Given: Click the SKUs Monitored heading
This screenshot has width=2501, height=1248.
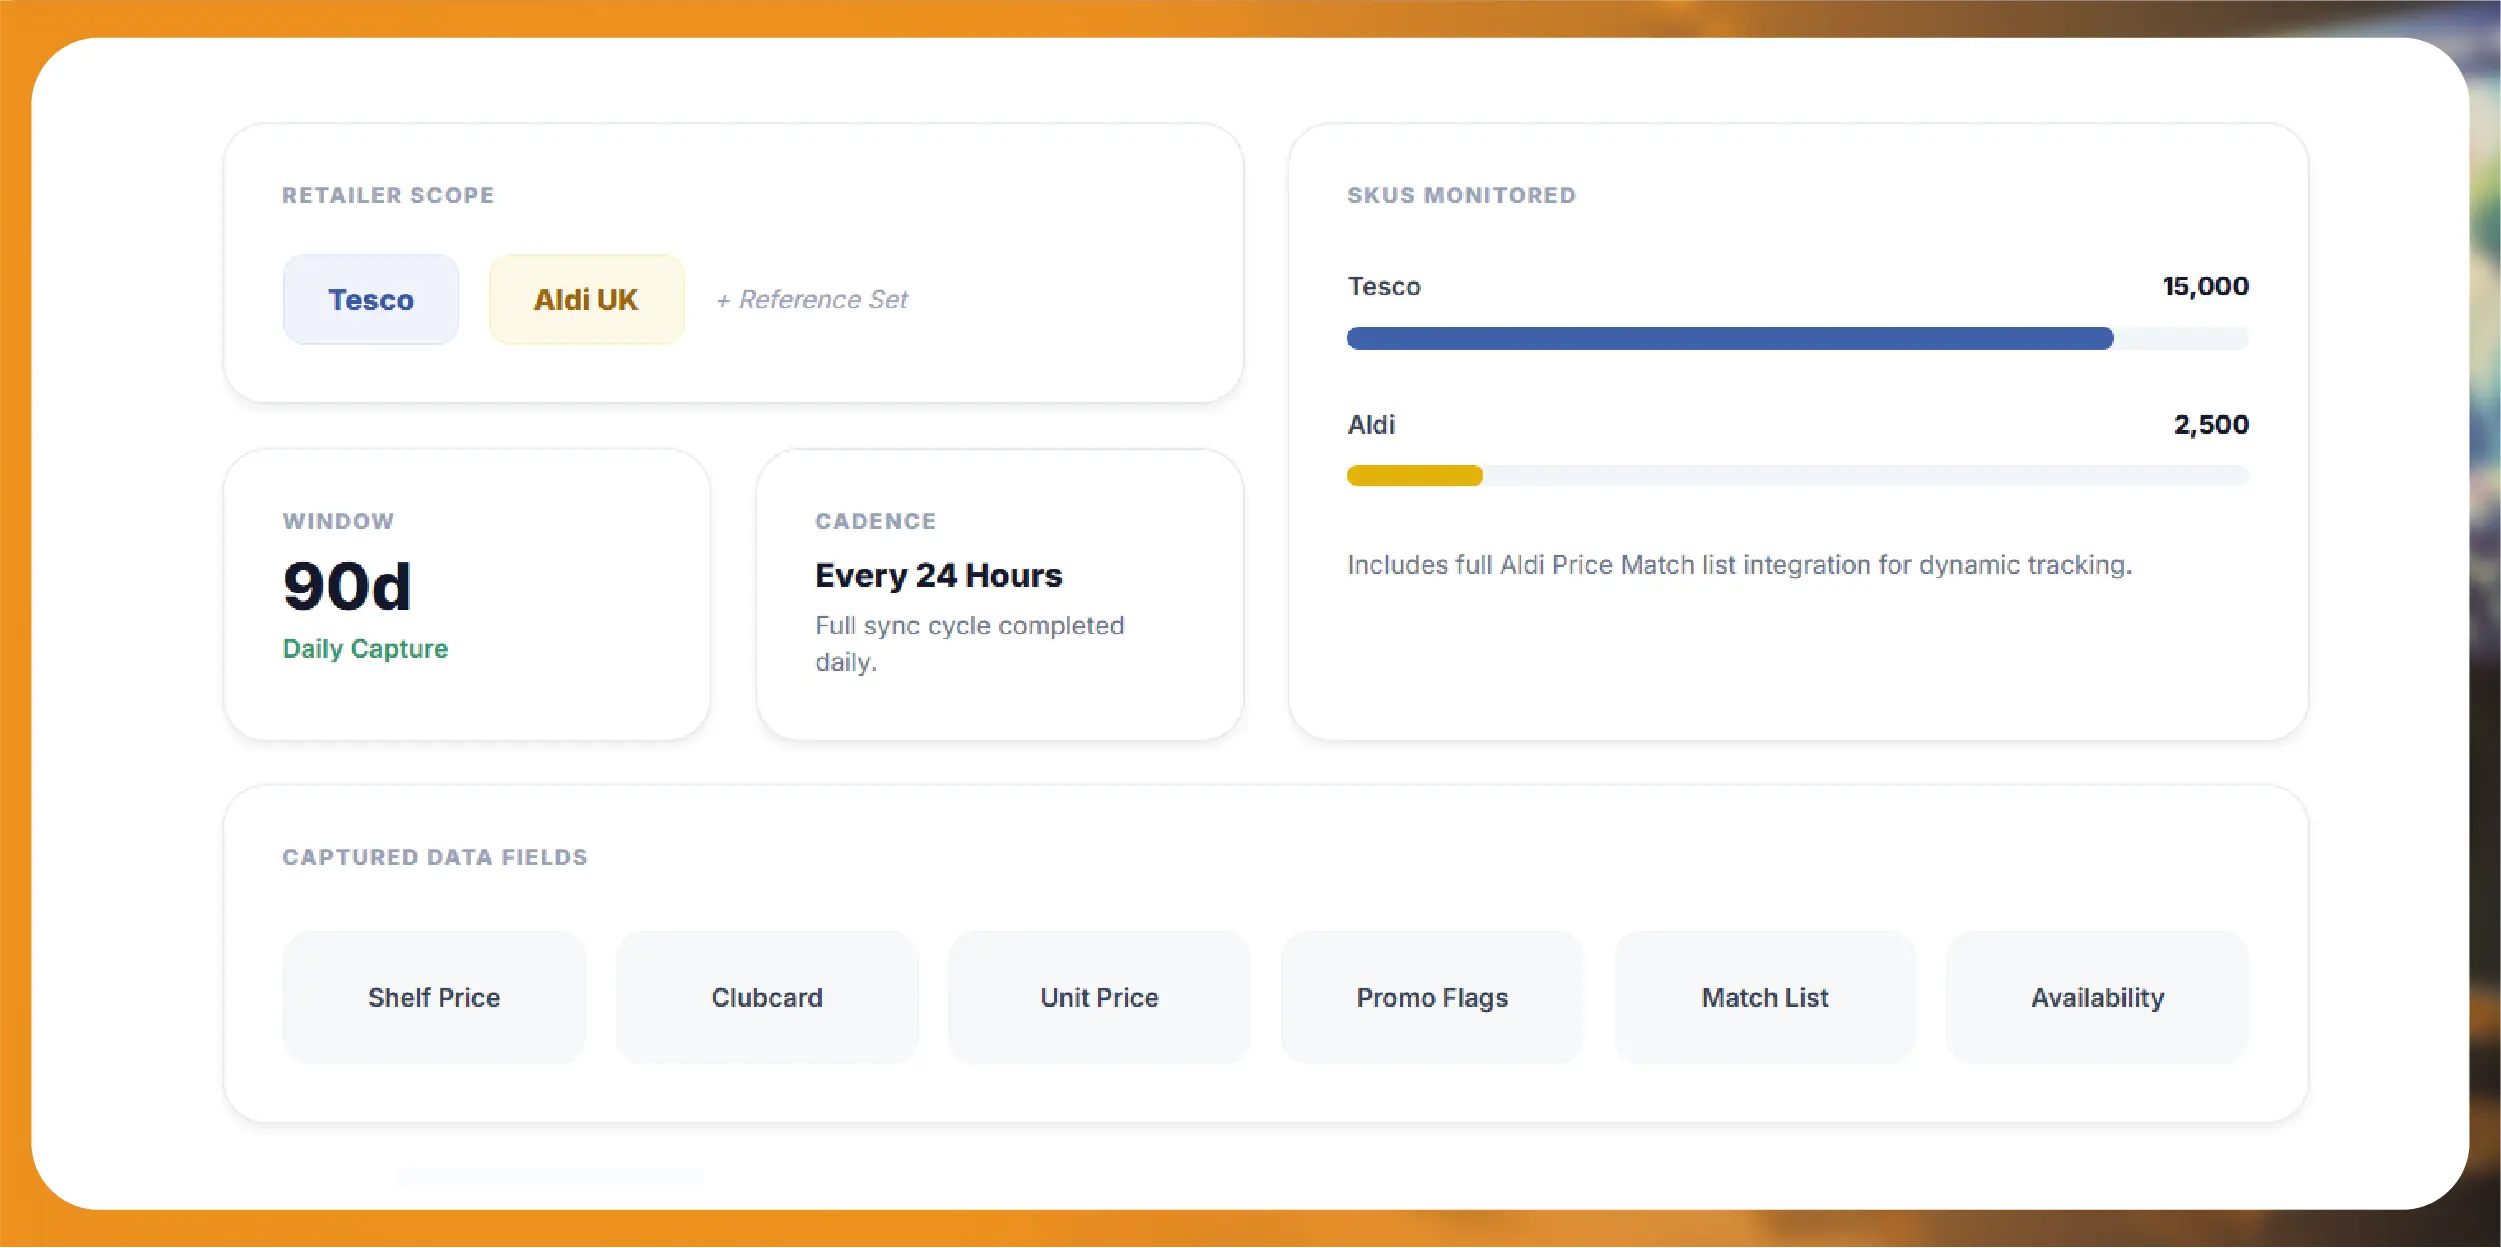Looking at the screenshot, I should coord(1461,195).
